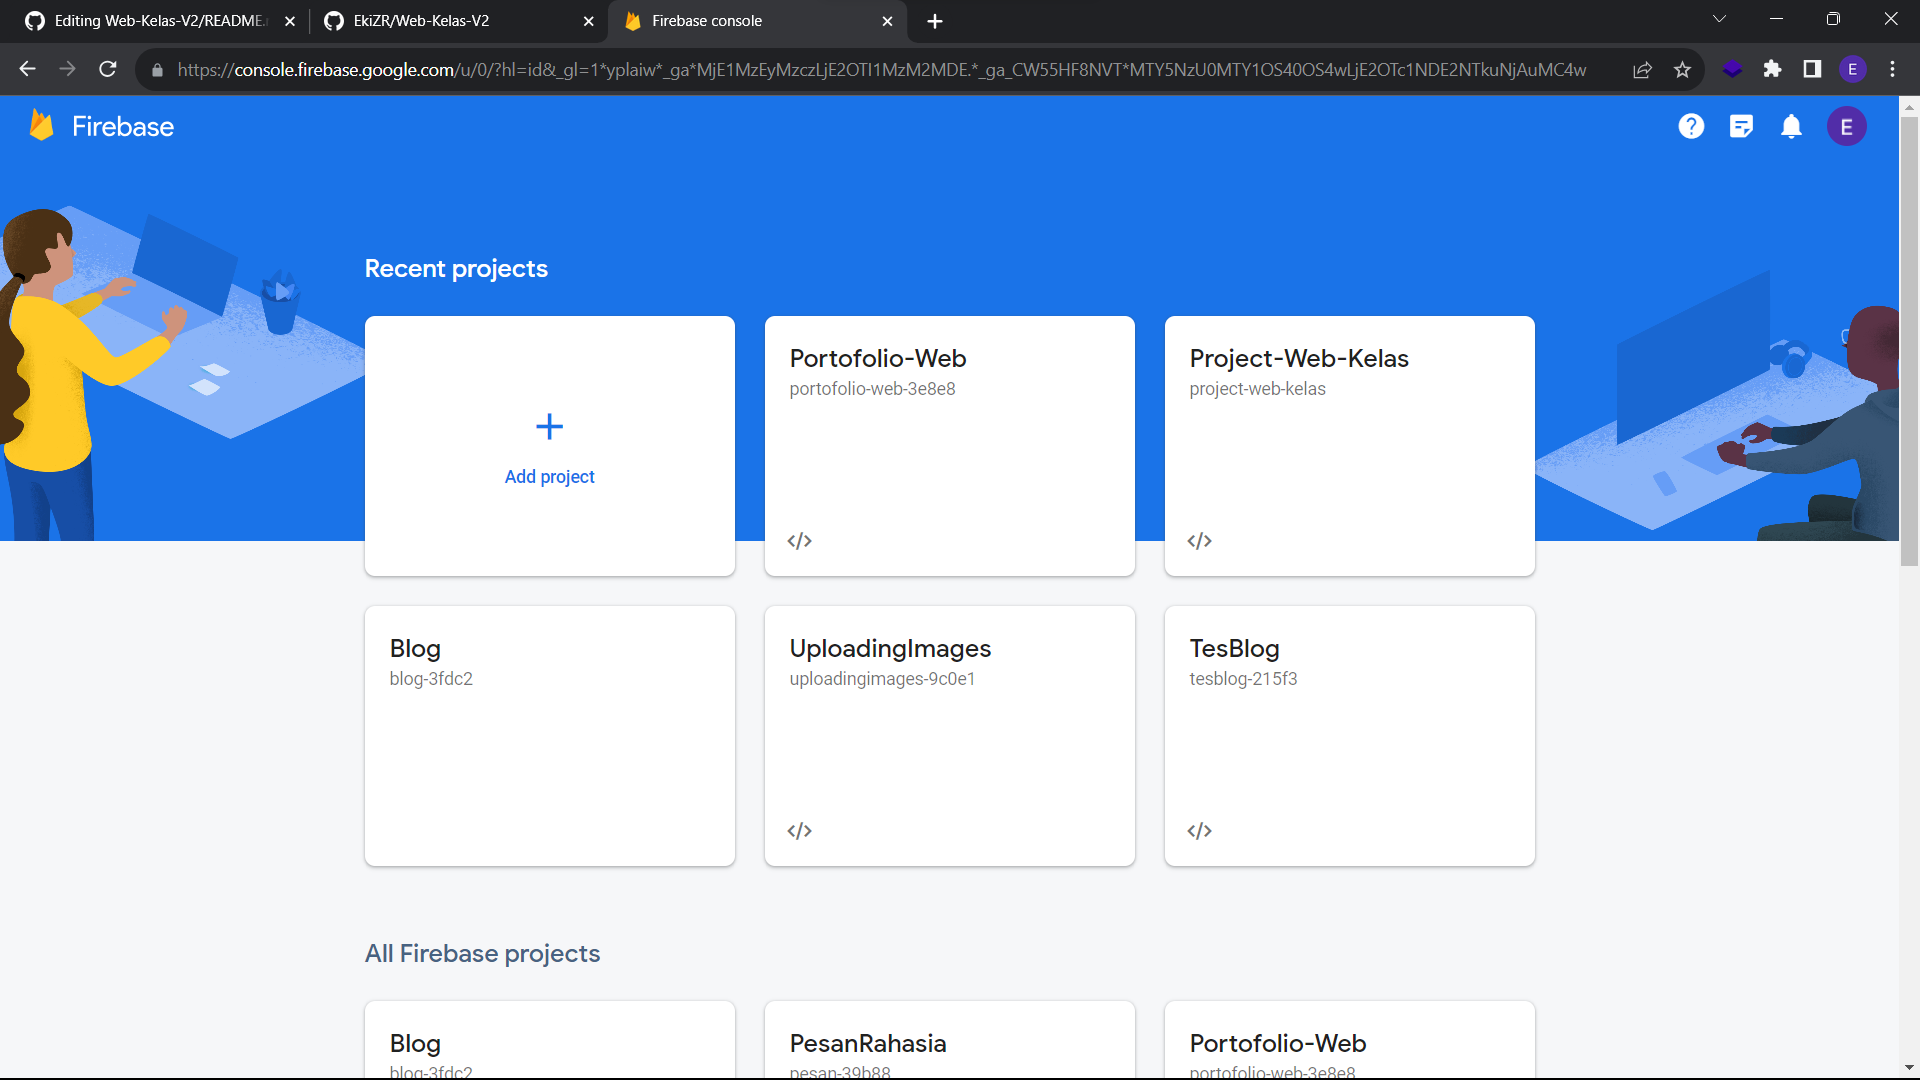Open the Blog project
Screen dimensions: 1920x1080
[x=549, y=735]
